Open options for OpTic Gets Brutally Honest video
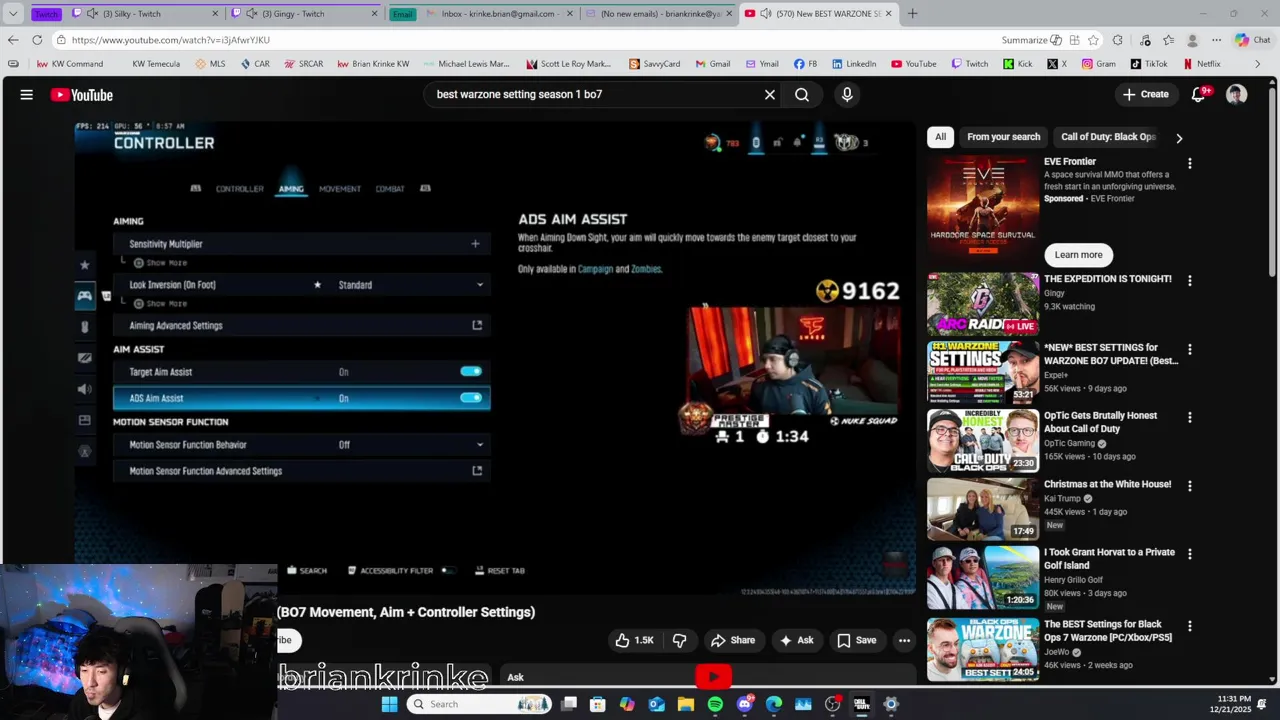This screenshot has width=1280, height=720. pyautogui.click(x=1189, y=417)
